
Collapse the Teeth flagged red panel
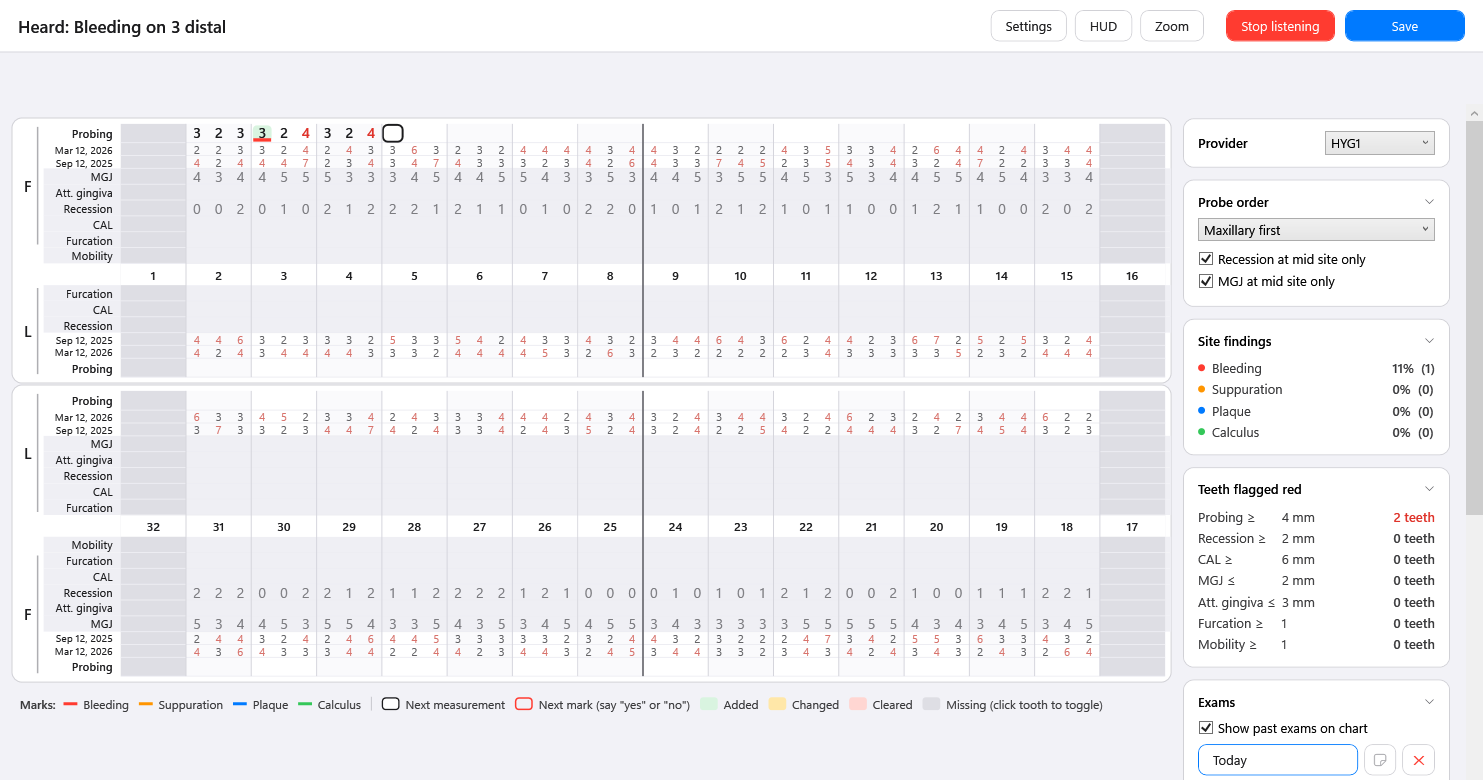1429,489
